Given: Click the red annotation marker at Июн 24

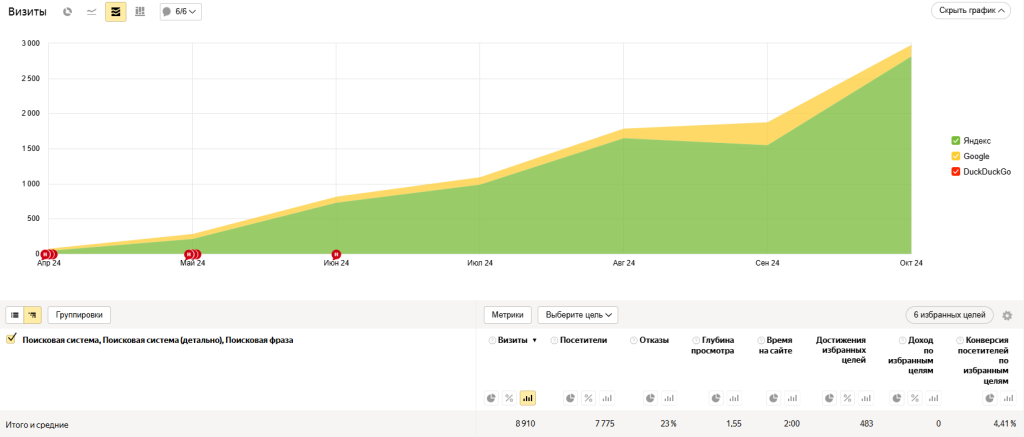Looking at the screenshot, I should tap(336, 254).
